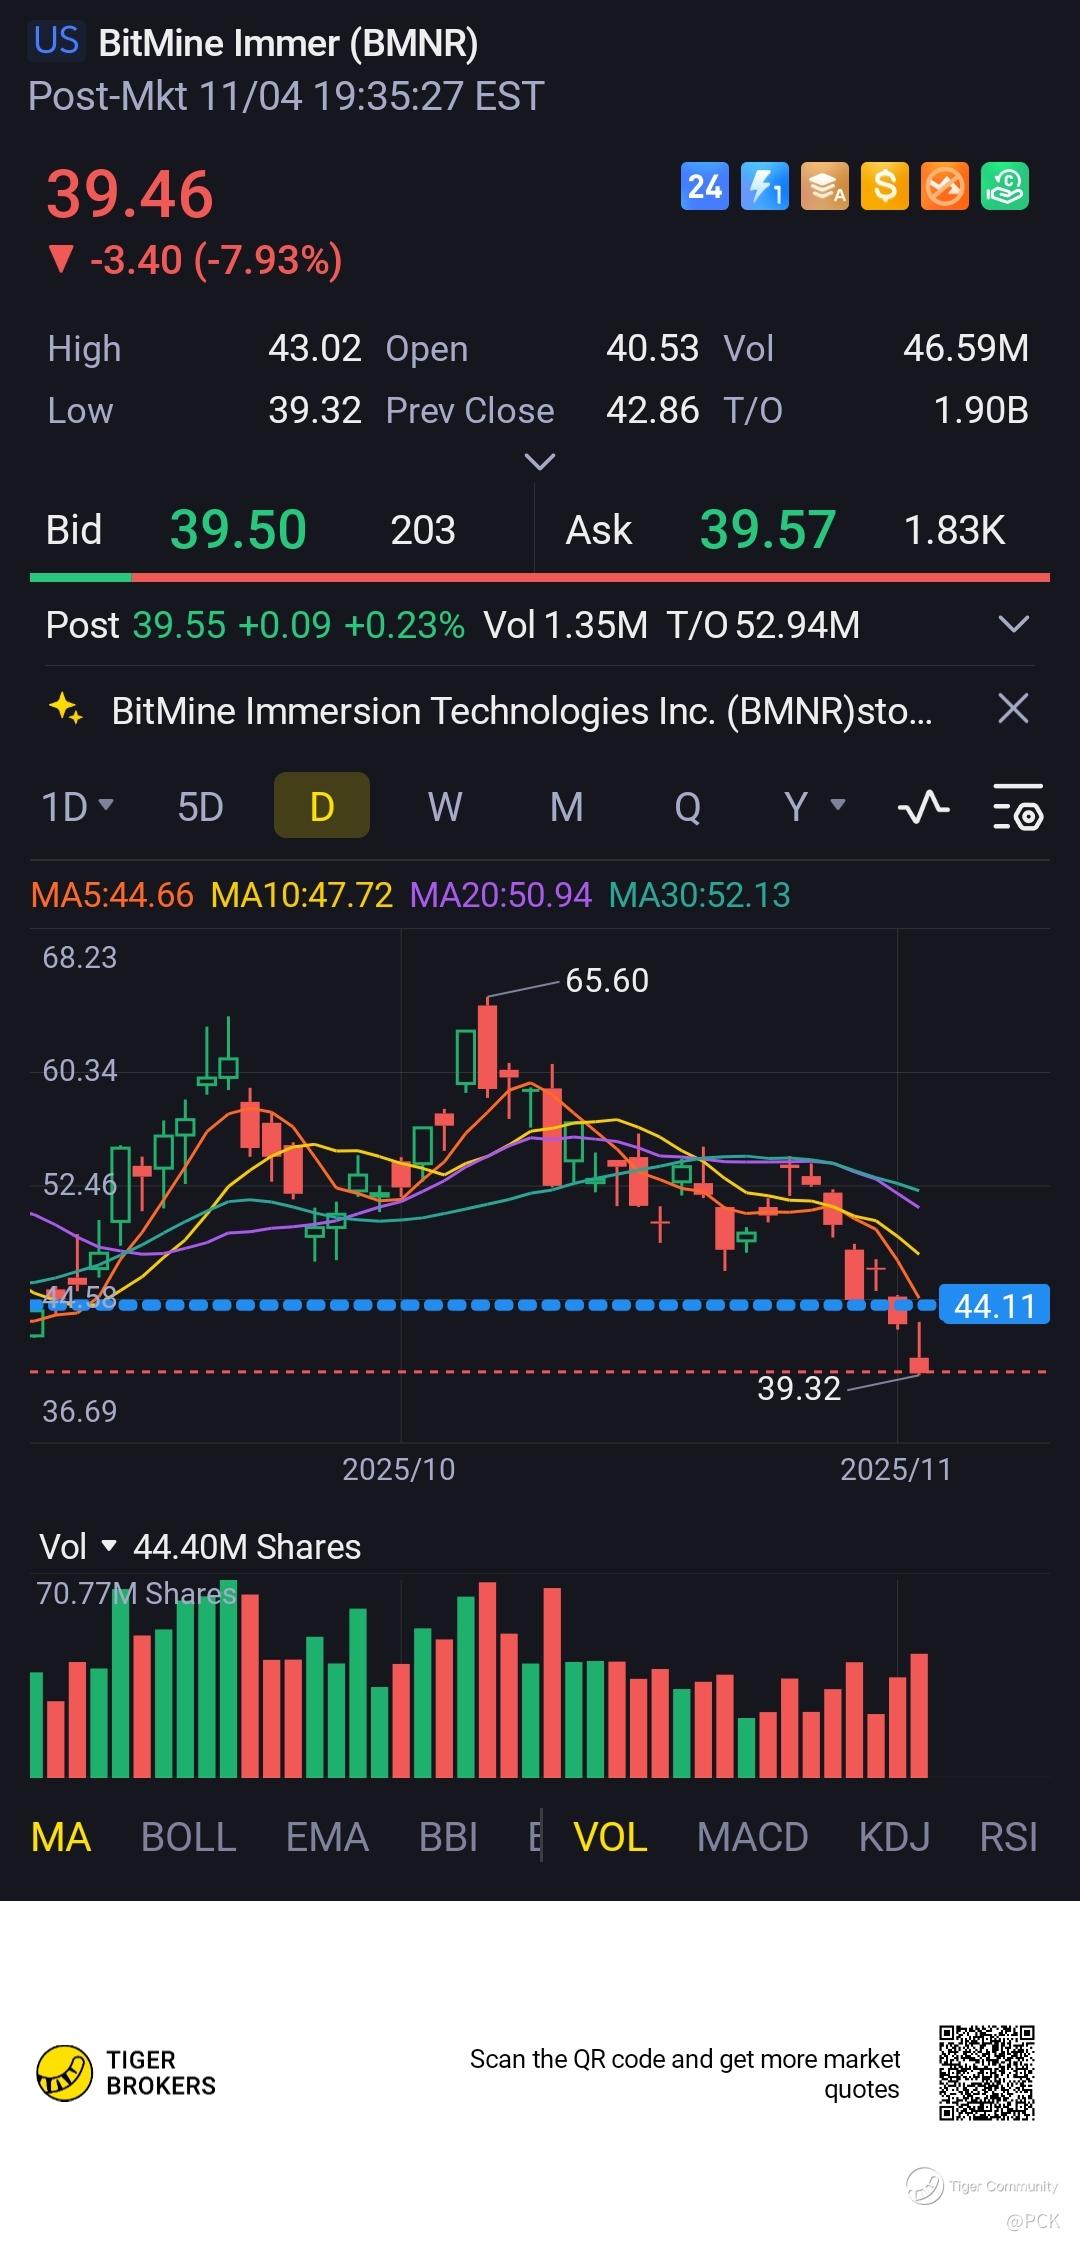Screen dimensions: 1080x2246
Task: Tap the yellow dollar sign icon
Action: click(885, 186)
